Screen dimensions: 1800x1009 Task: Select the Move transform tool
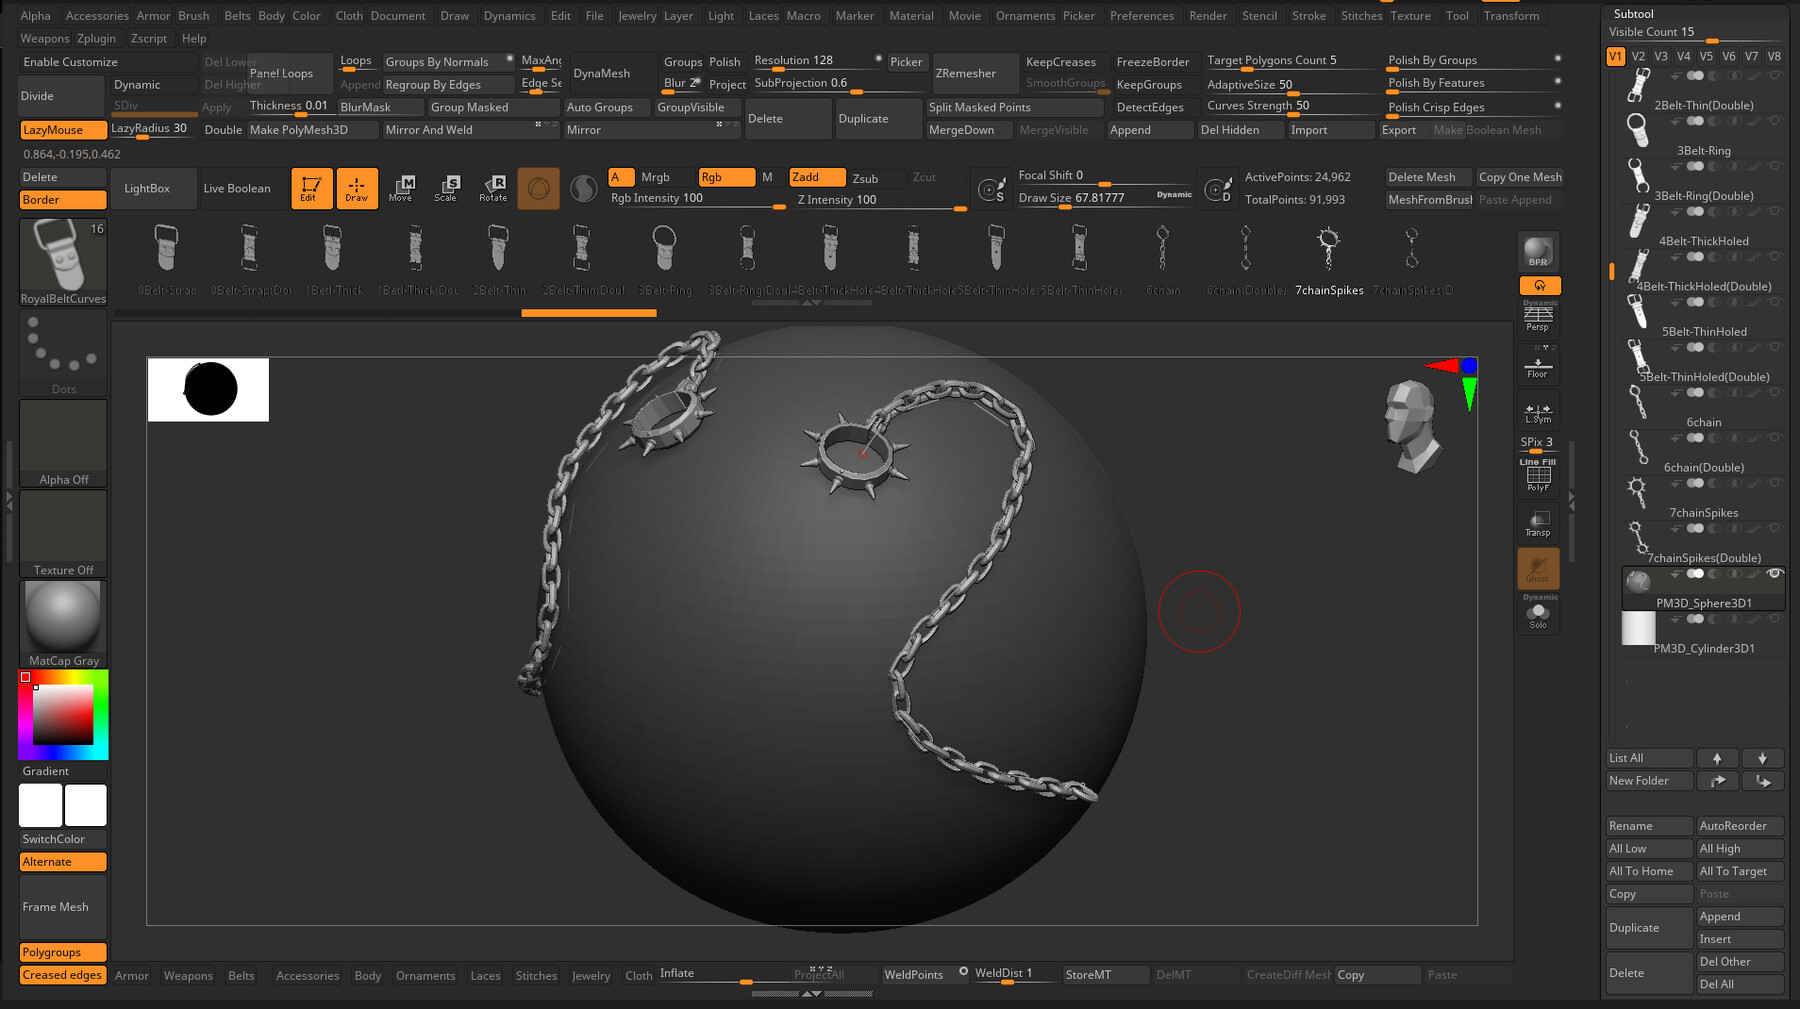click(x=402, y=188)
